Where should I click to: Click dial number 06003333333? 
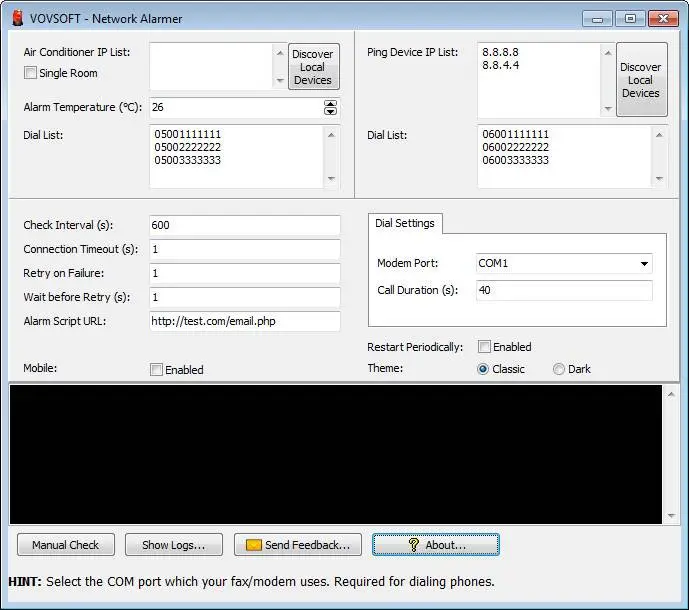515,160
